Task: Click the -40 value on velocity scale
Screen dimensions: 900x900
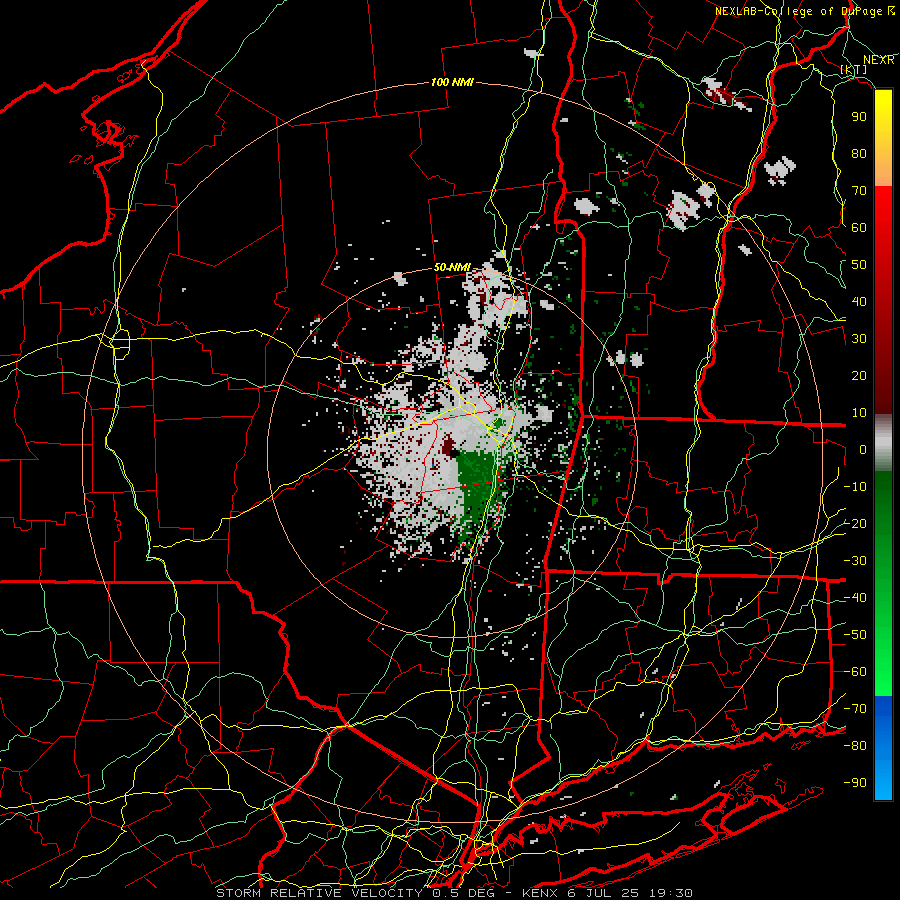Action: click(x=855, y=598)
